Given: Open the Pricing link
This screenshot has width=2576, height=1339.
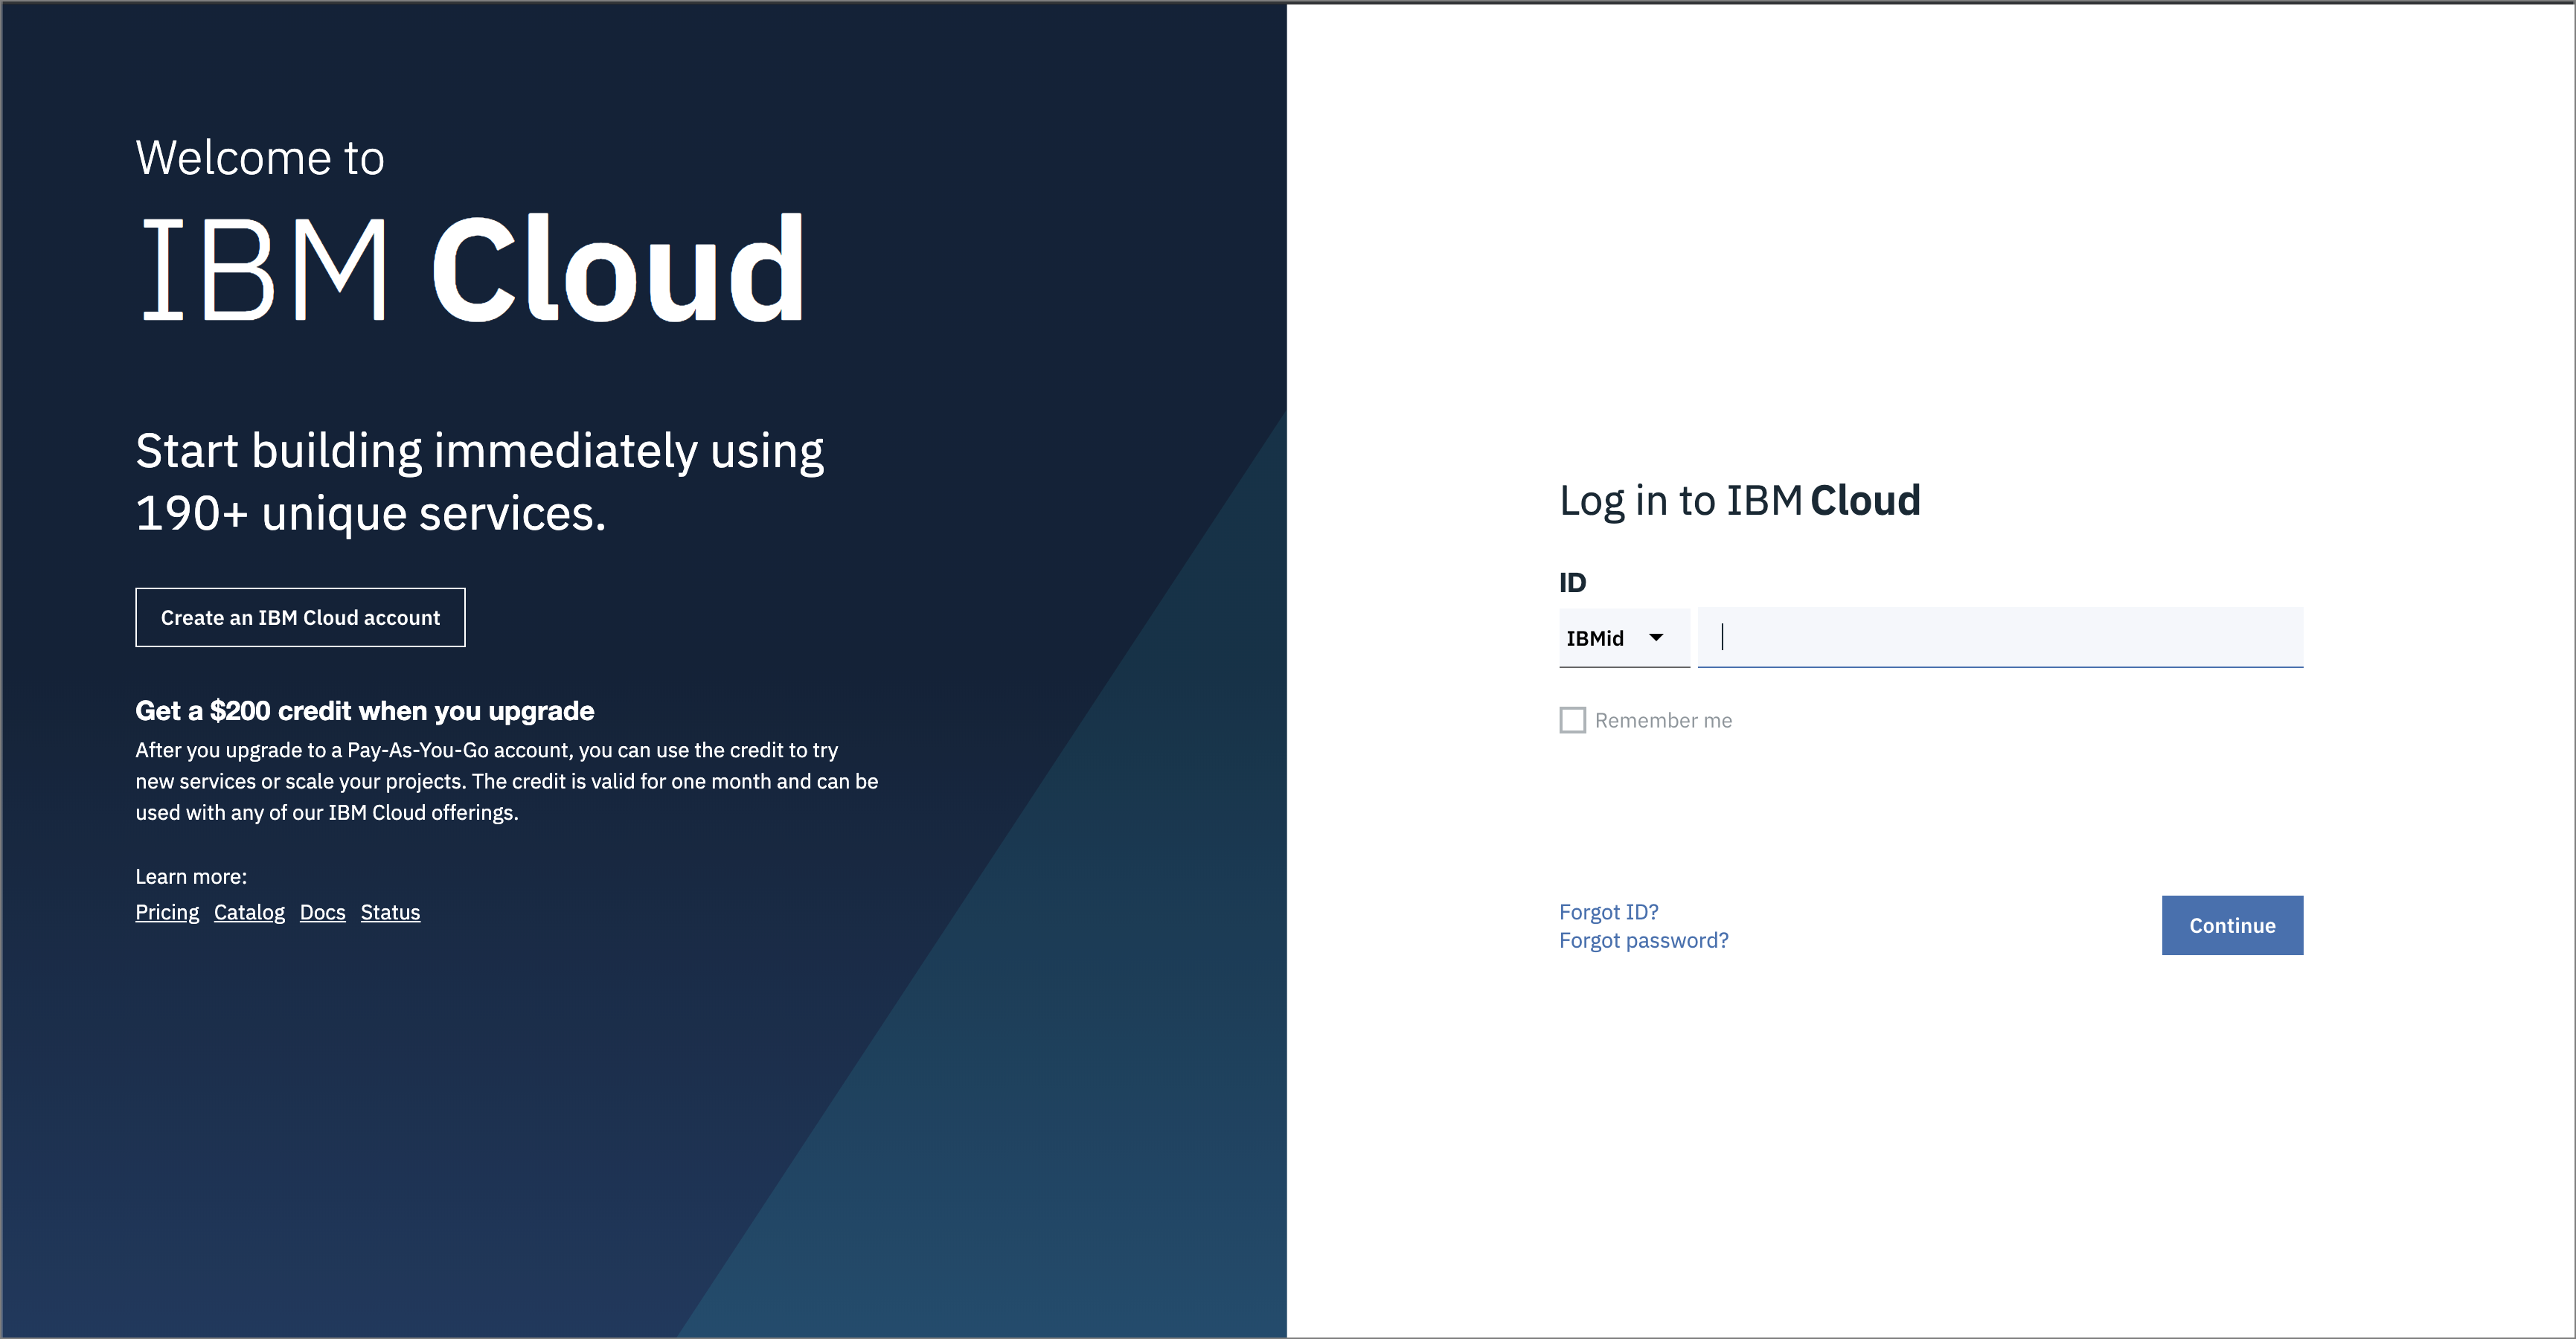Looking at the screenshot, I should (166, 912).
